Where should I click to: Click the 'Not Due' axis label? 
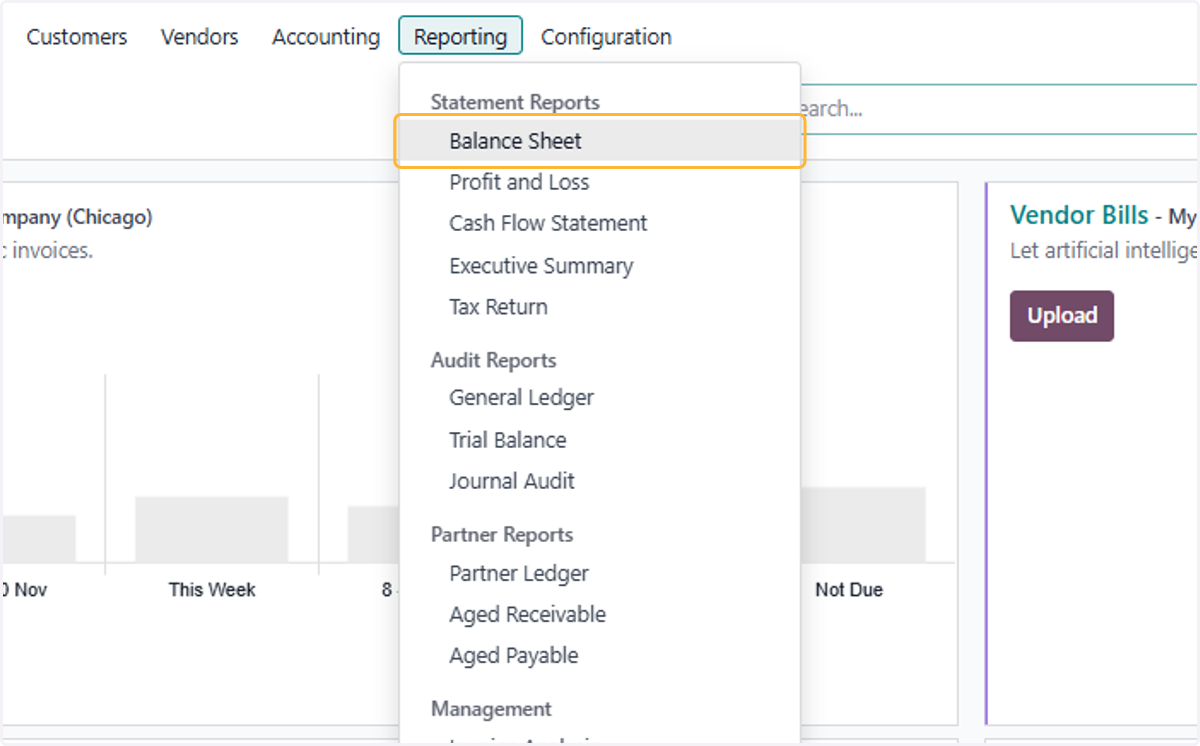849,590
